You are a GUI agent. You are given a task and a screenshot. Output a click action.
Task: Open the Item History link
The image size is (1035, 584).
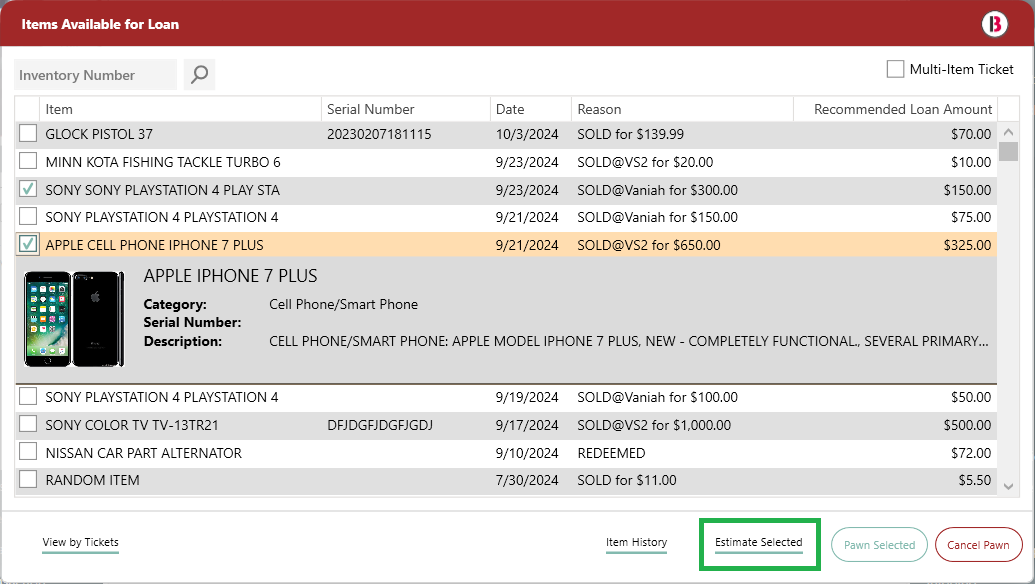(636, 542)
